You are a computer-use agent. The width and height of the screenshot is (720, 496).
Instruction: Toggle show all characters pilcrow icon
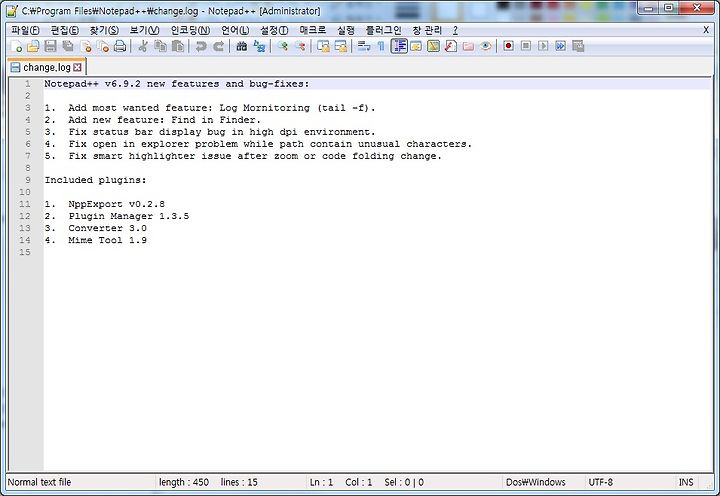(381, 46)
